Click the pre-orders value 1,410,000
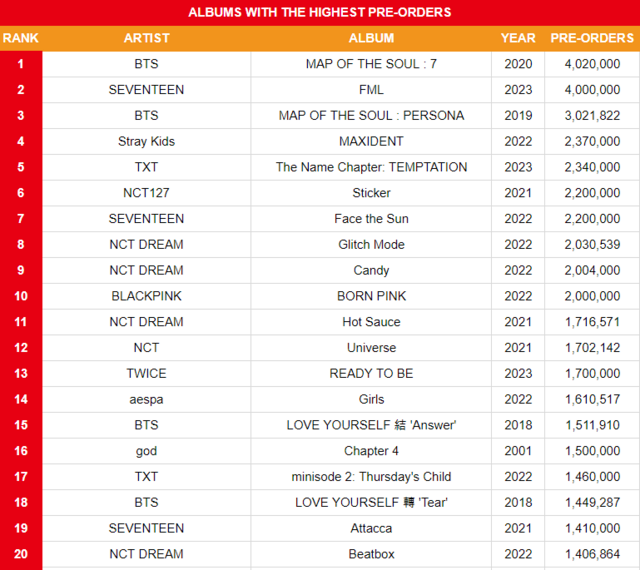This screenshot has width=640, height=570. point(592,528)
